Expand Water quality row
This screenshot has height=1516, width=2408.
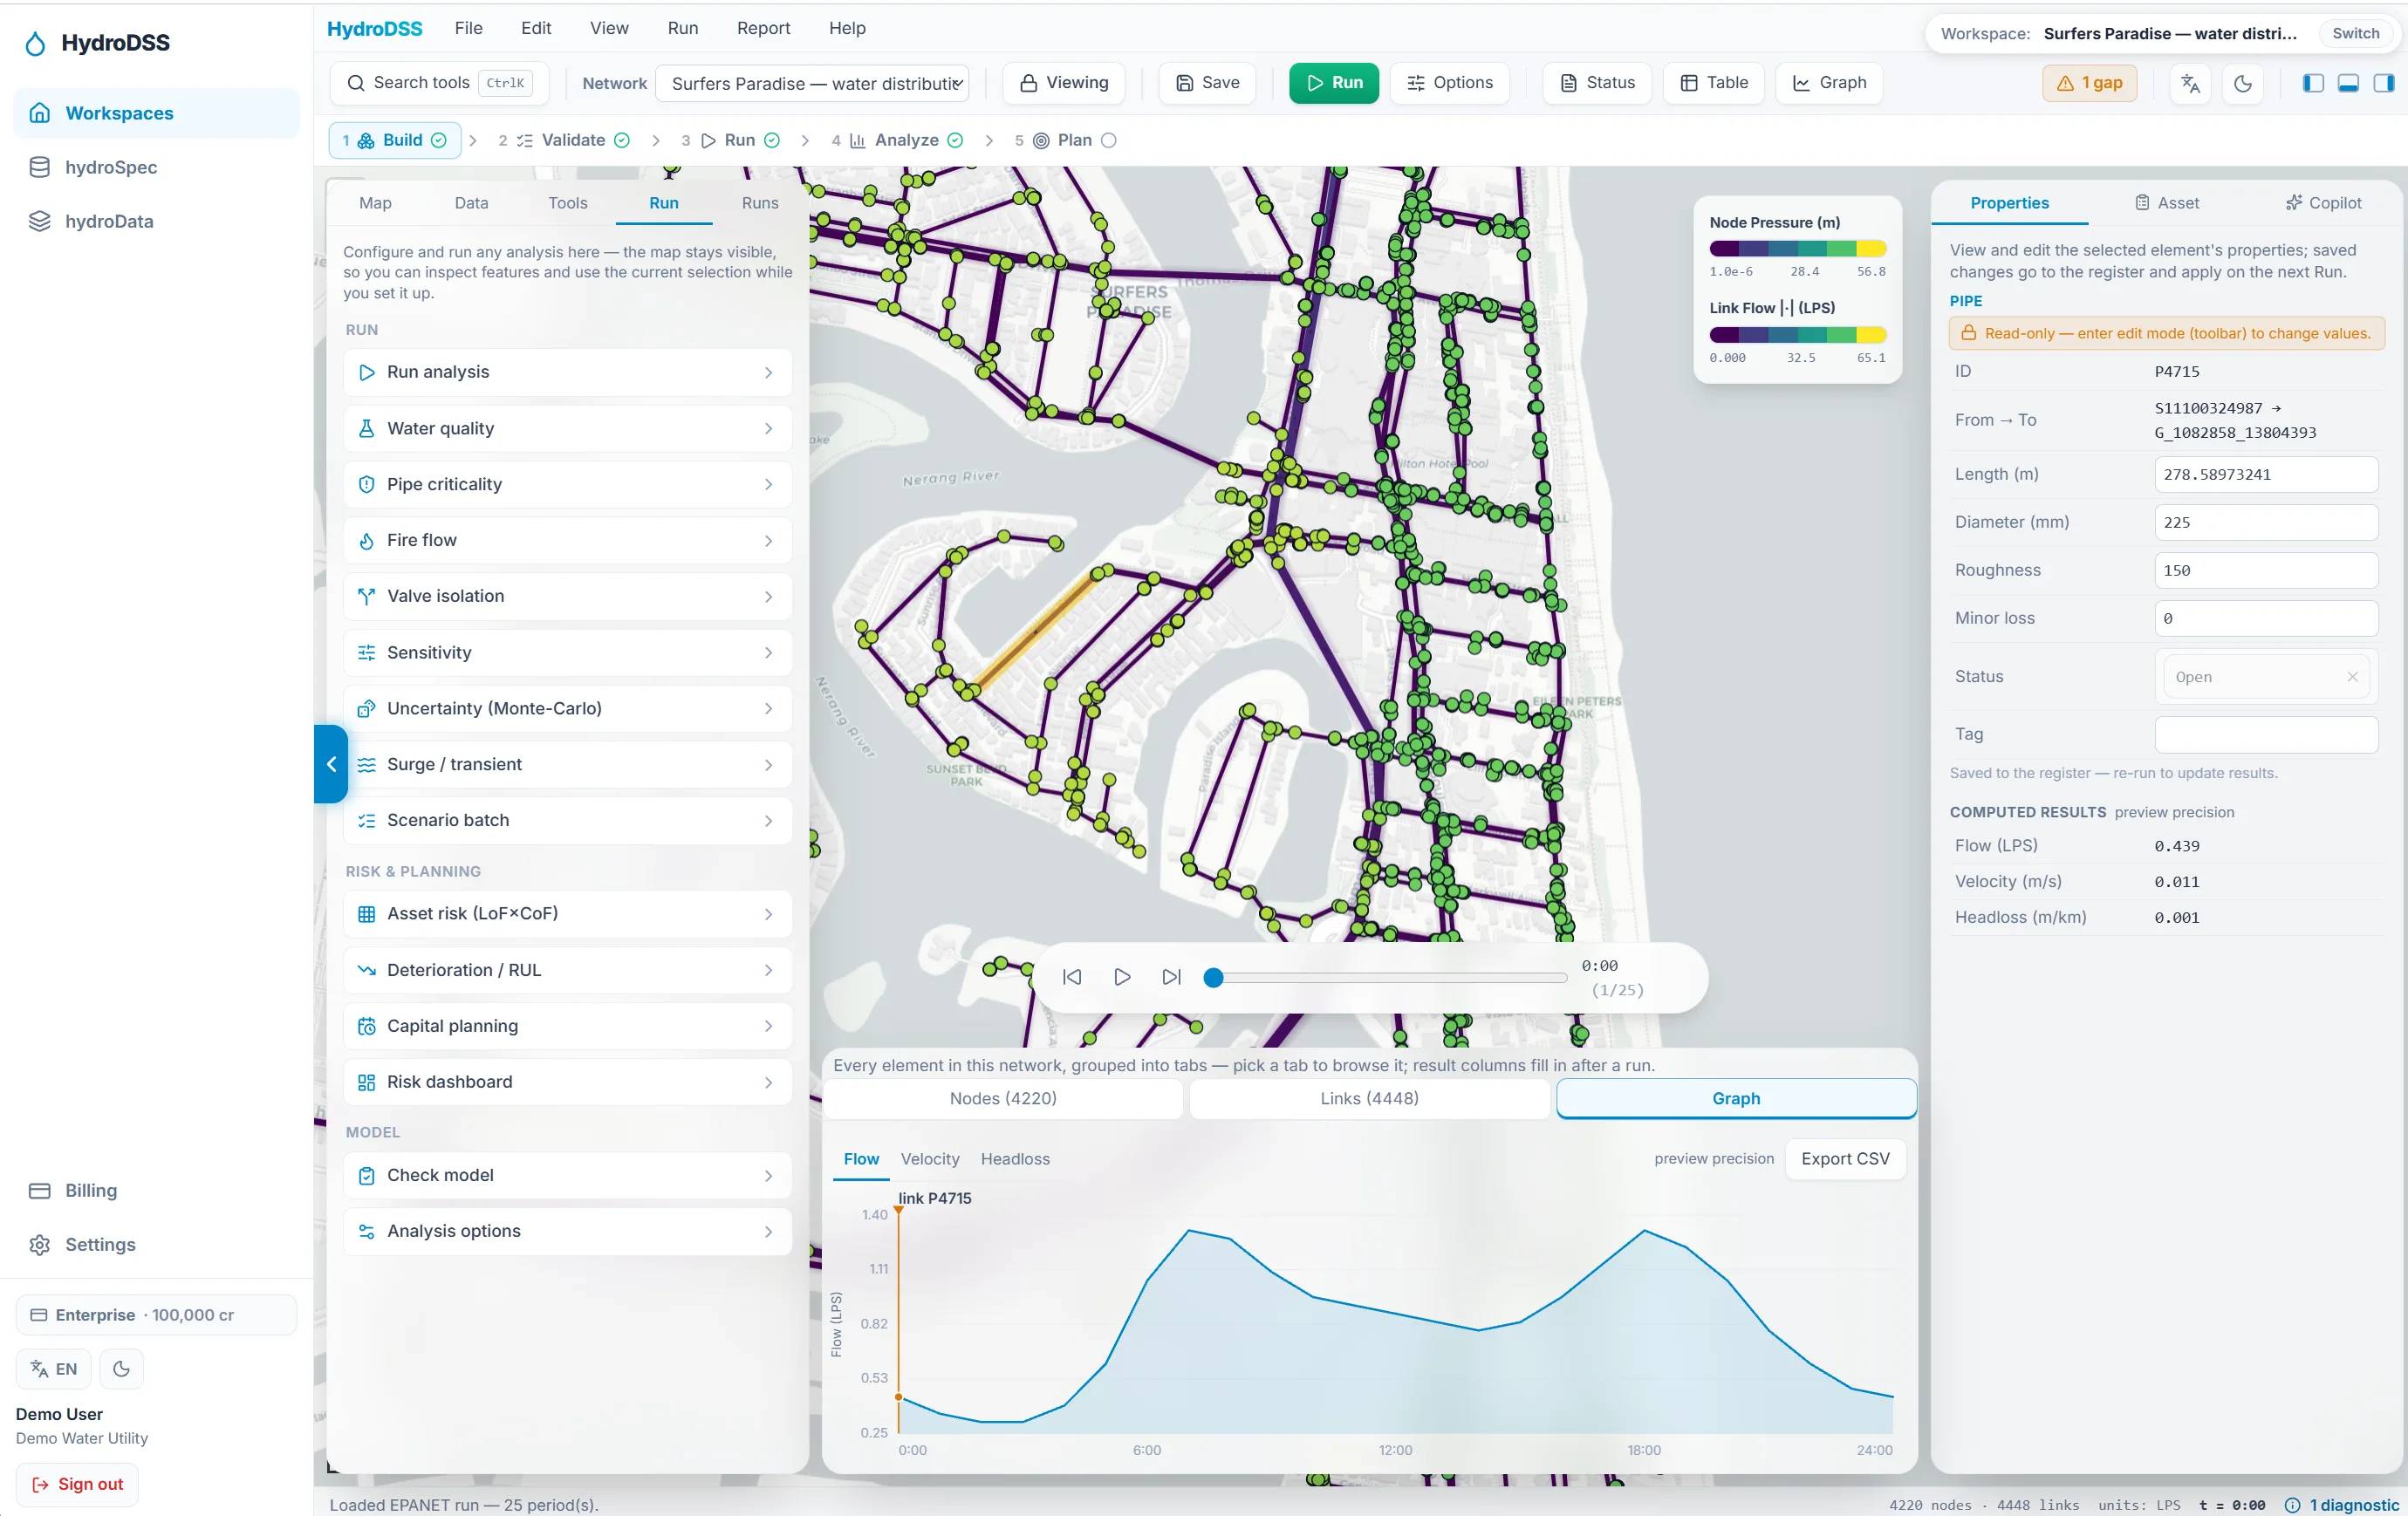(567, 428)
